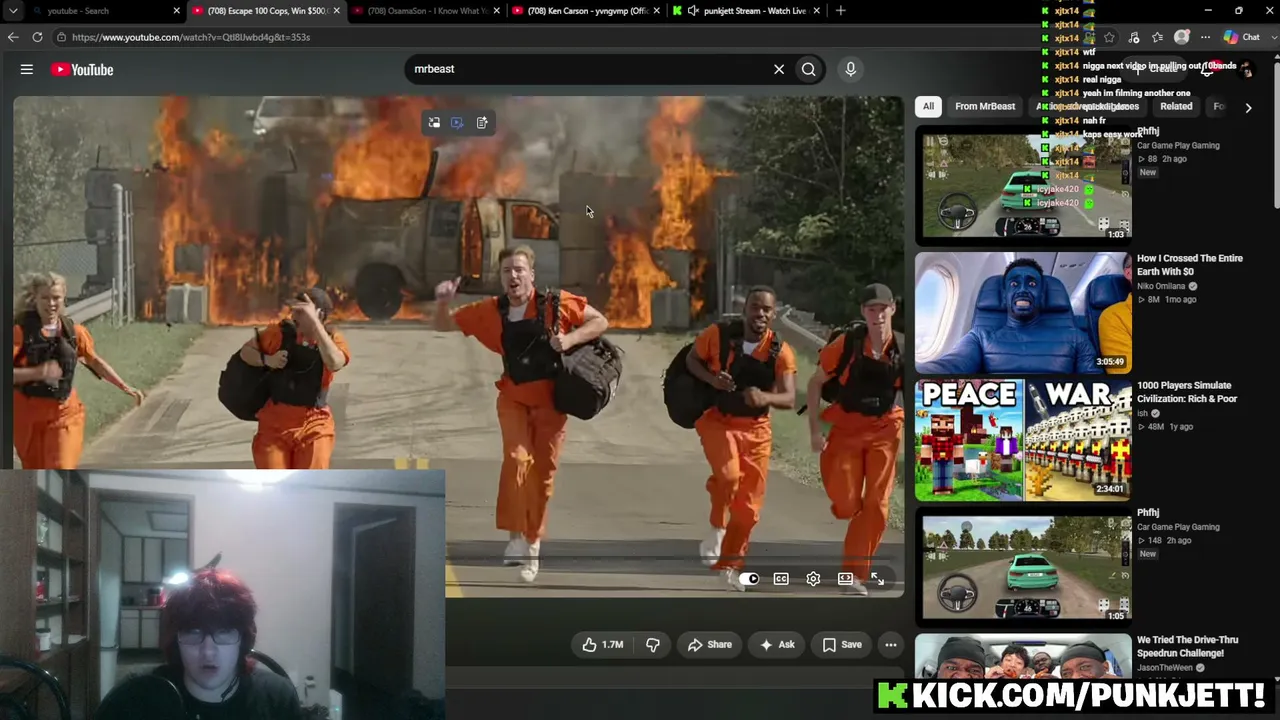
Task: Open the browser profile avatar
Action: (1182, 37)
